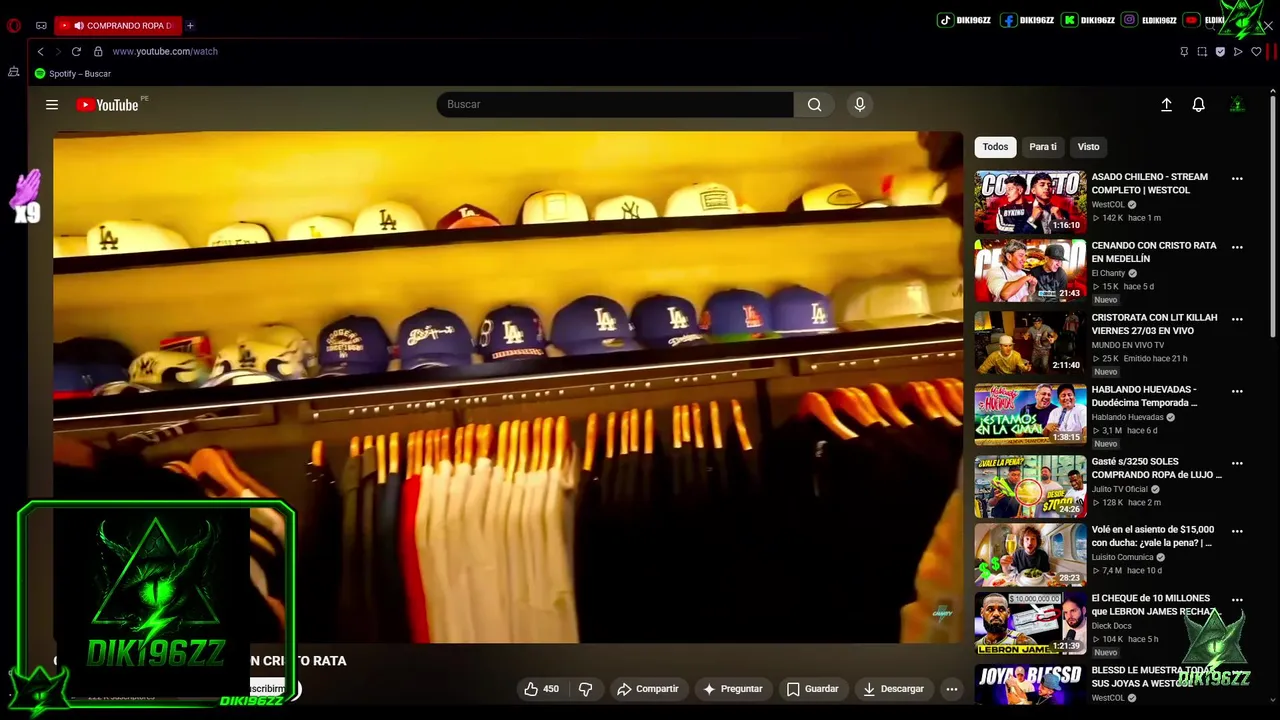This screenshot has height=720, width=1280.
Task: Mute the COMPRANDO ROPA tab audio
Action: pyautogui.click(x=78, y=25)
